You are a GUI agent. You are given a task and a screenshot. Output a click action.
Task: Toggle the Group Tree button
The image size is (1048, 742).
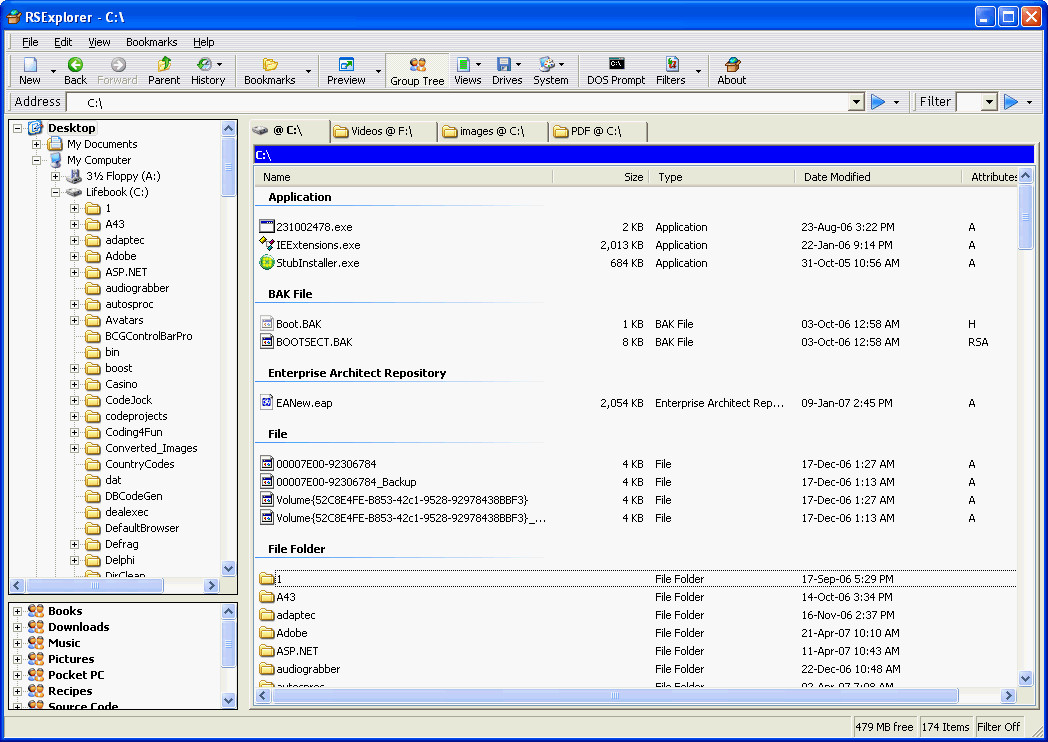[x=417, y=71]
